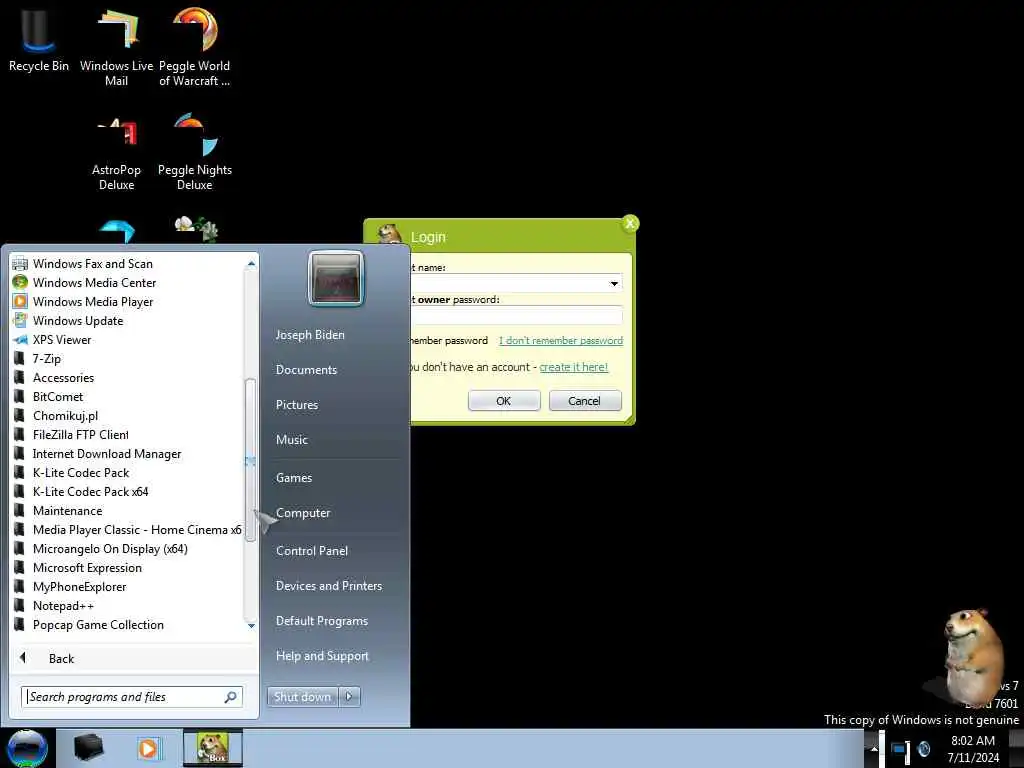
Task: Open Computer from Start menu
Action: [x=303, y=513]
